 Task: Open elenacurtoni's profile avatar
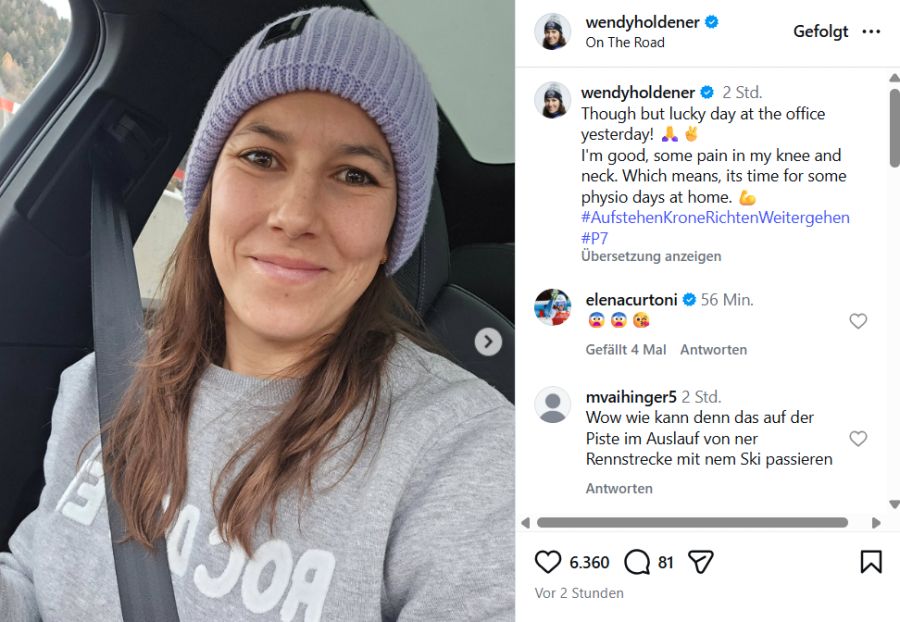[553, 307]
